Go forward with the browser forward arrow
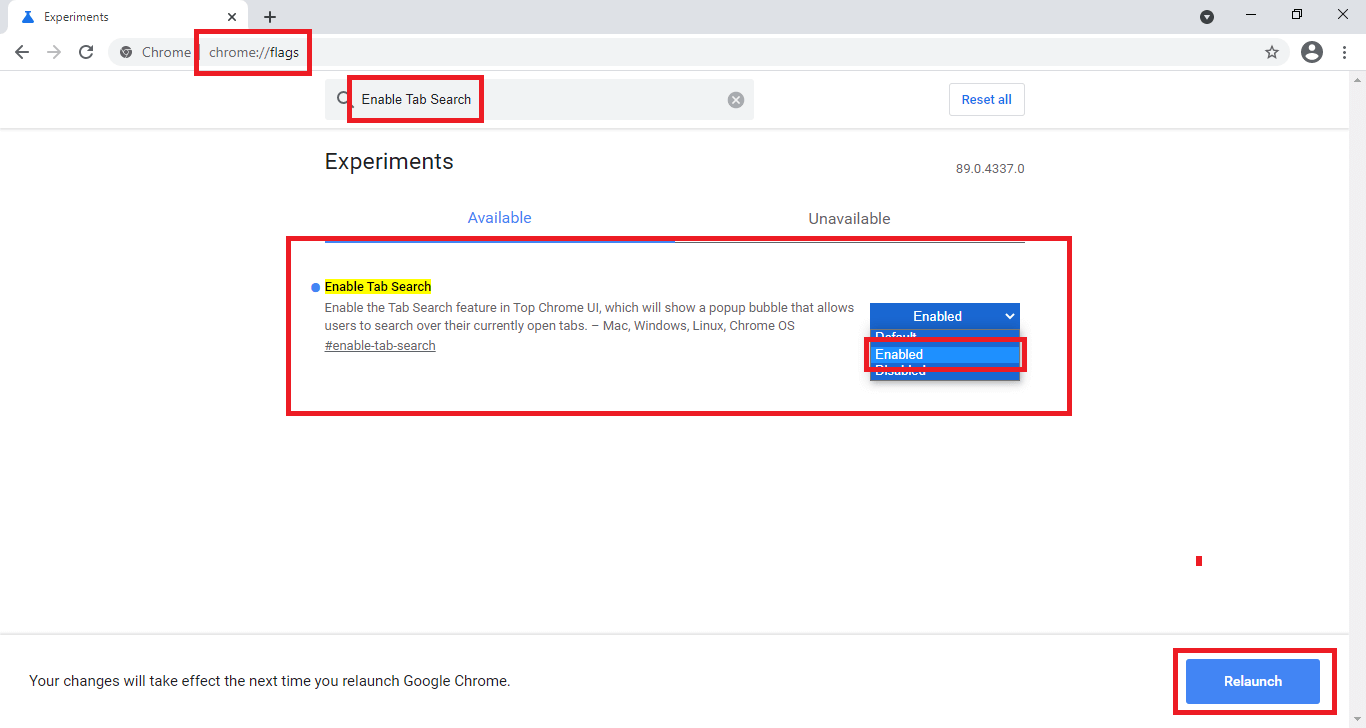 click(x=54, y=53)
